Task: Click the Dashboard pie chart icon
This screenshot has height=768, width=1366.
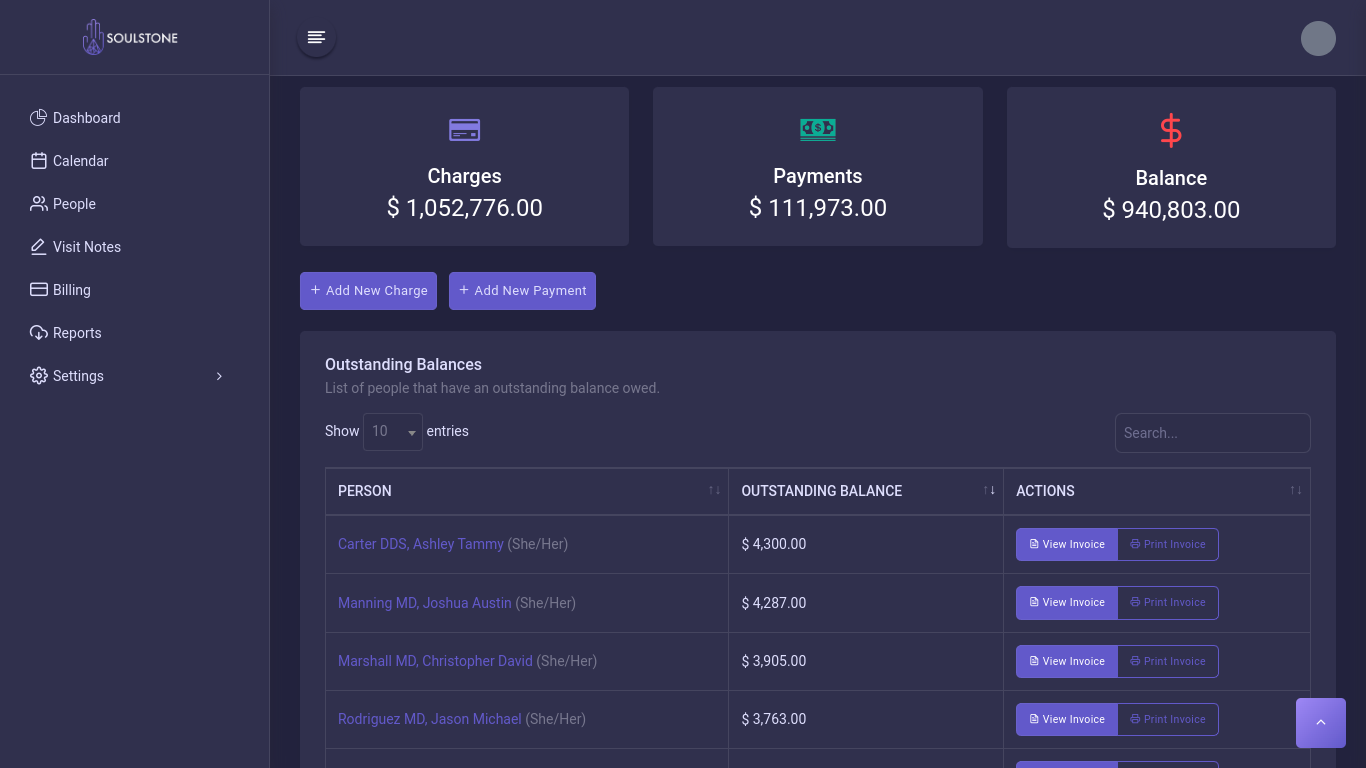Action: pos(39,118)
